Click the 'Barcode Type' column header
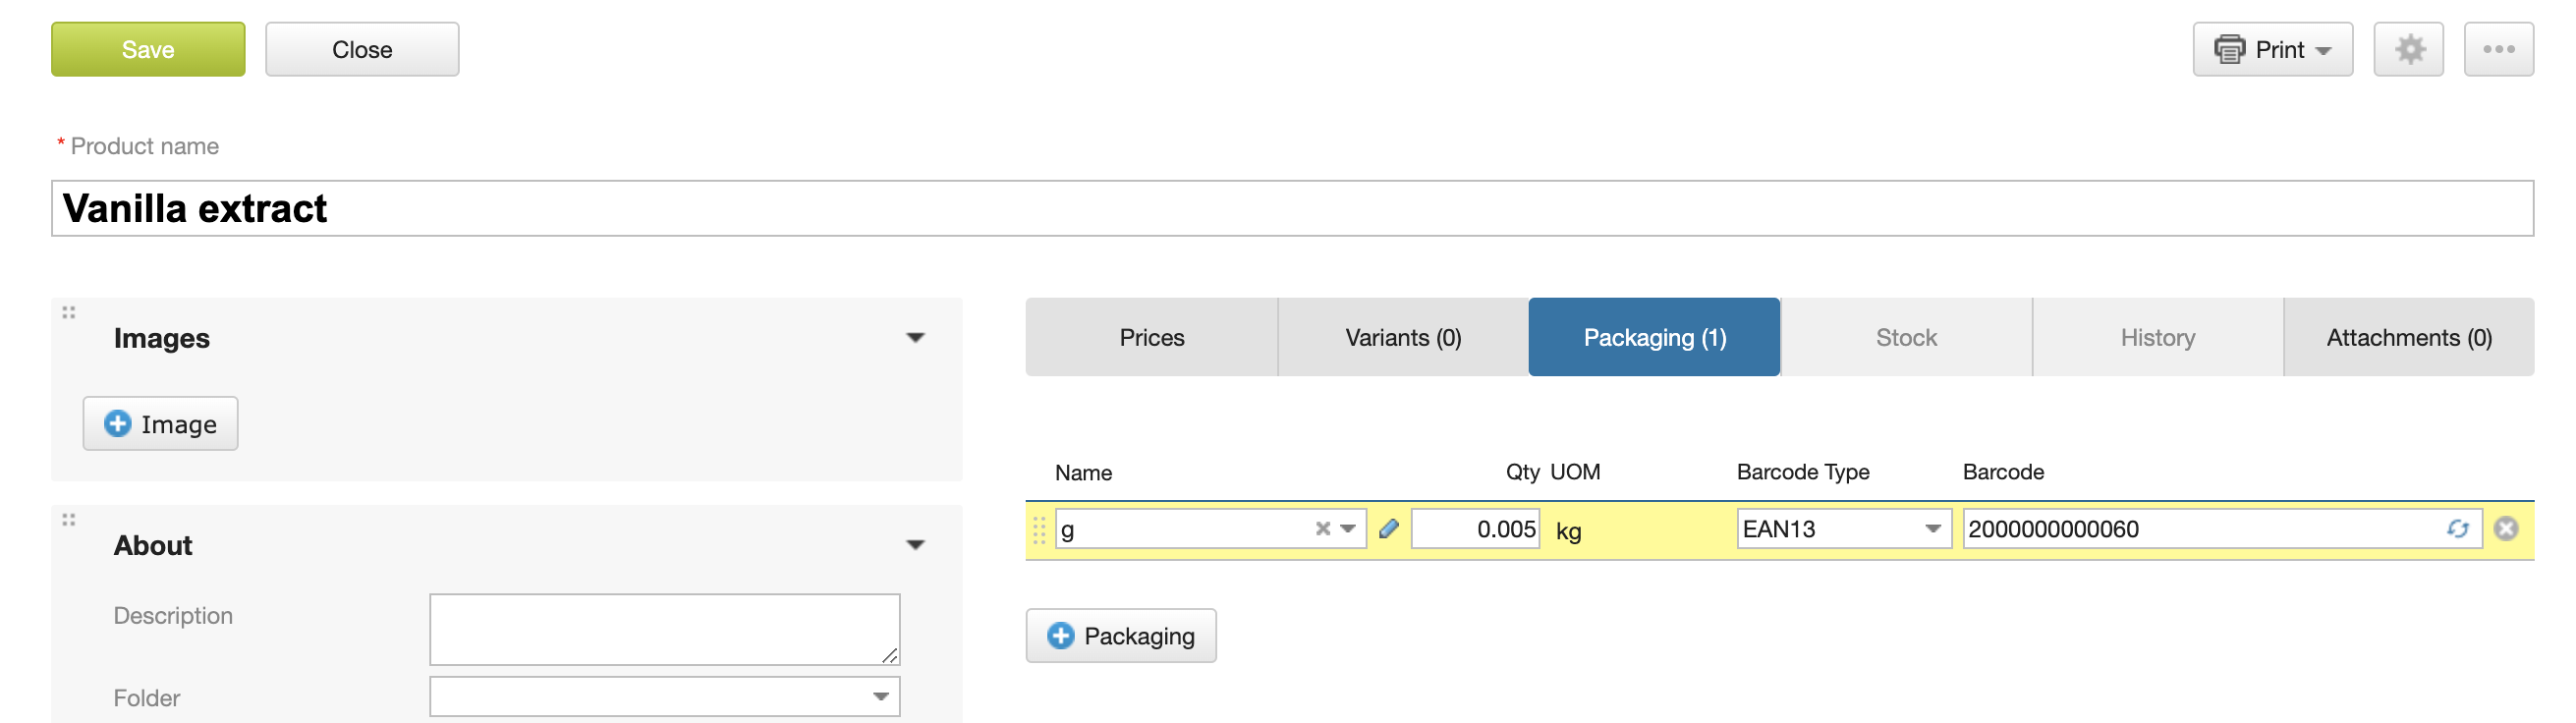 (x=1802, y=472)
